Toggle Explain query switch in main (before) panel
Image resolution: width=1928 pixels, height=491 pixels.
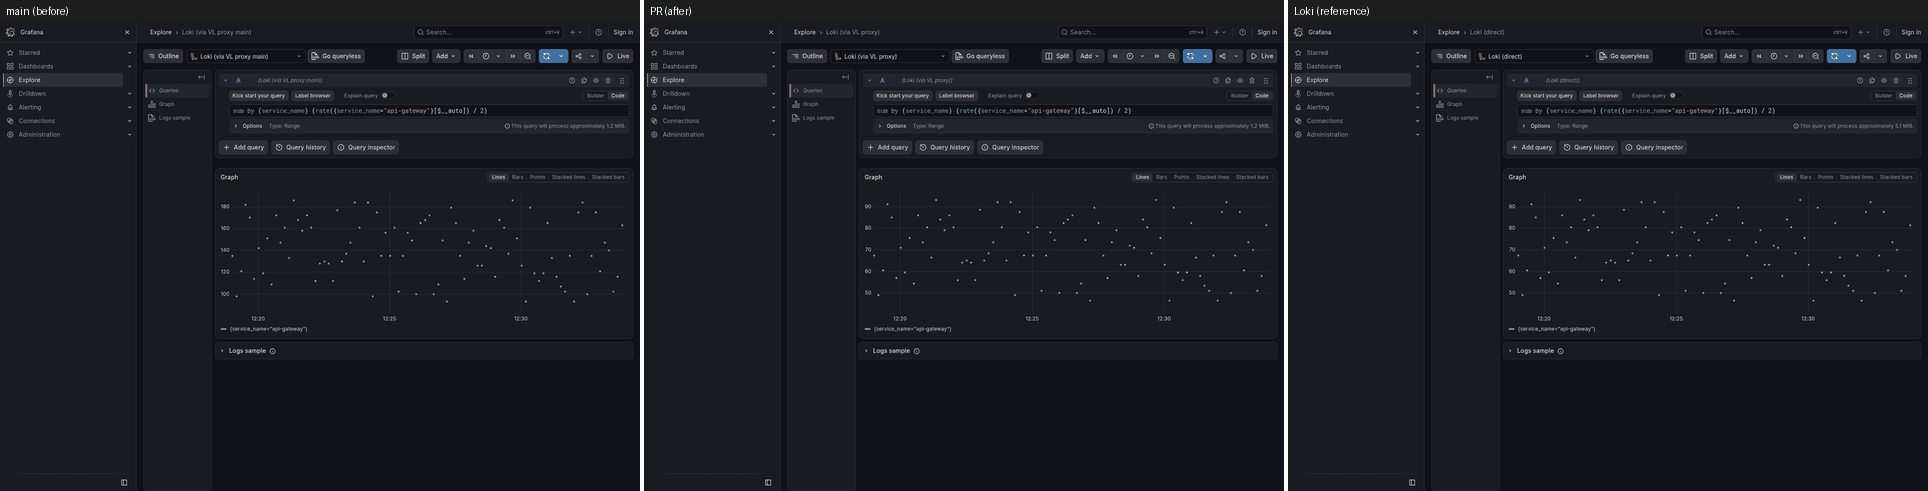pos(387,96)
